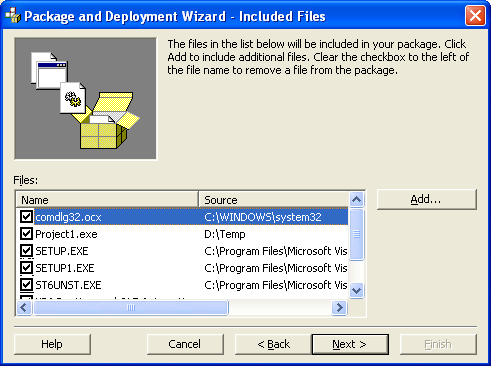Click the D:\Temp source cell
The image size is (491, 366).
click(225, 234)
